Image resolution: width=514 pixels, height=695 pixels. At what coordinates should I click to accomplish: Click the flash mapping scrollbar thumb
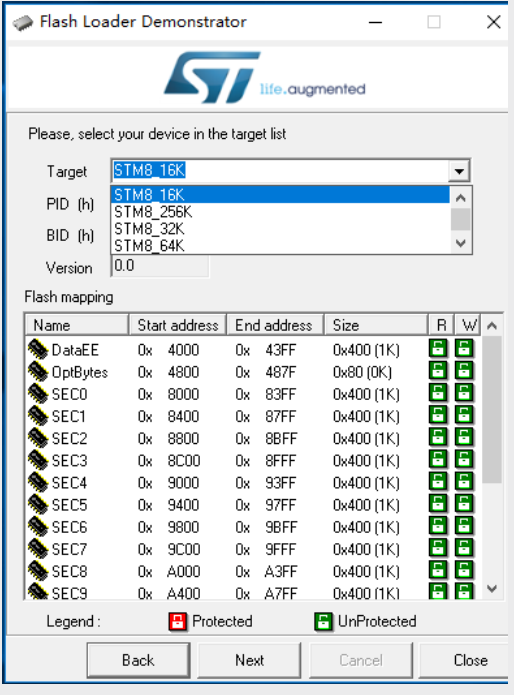[x=492, y=410]
